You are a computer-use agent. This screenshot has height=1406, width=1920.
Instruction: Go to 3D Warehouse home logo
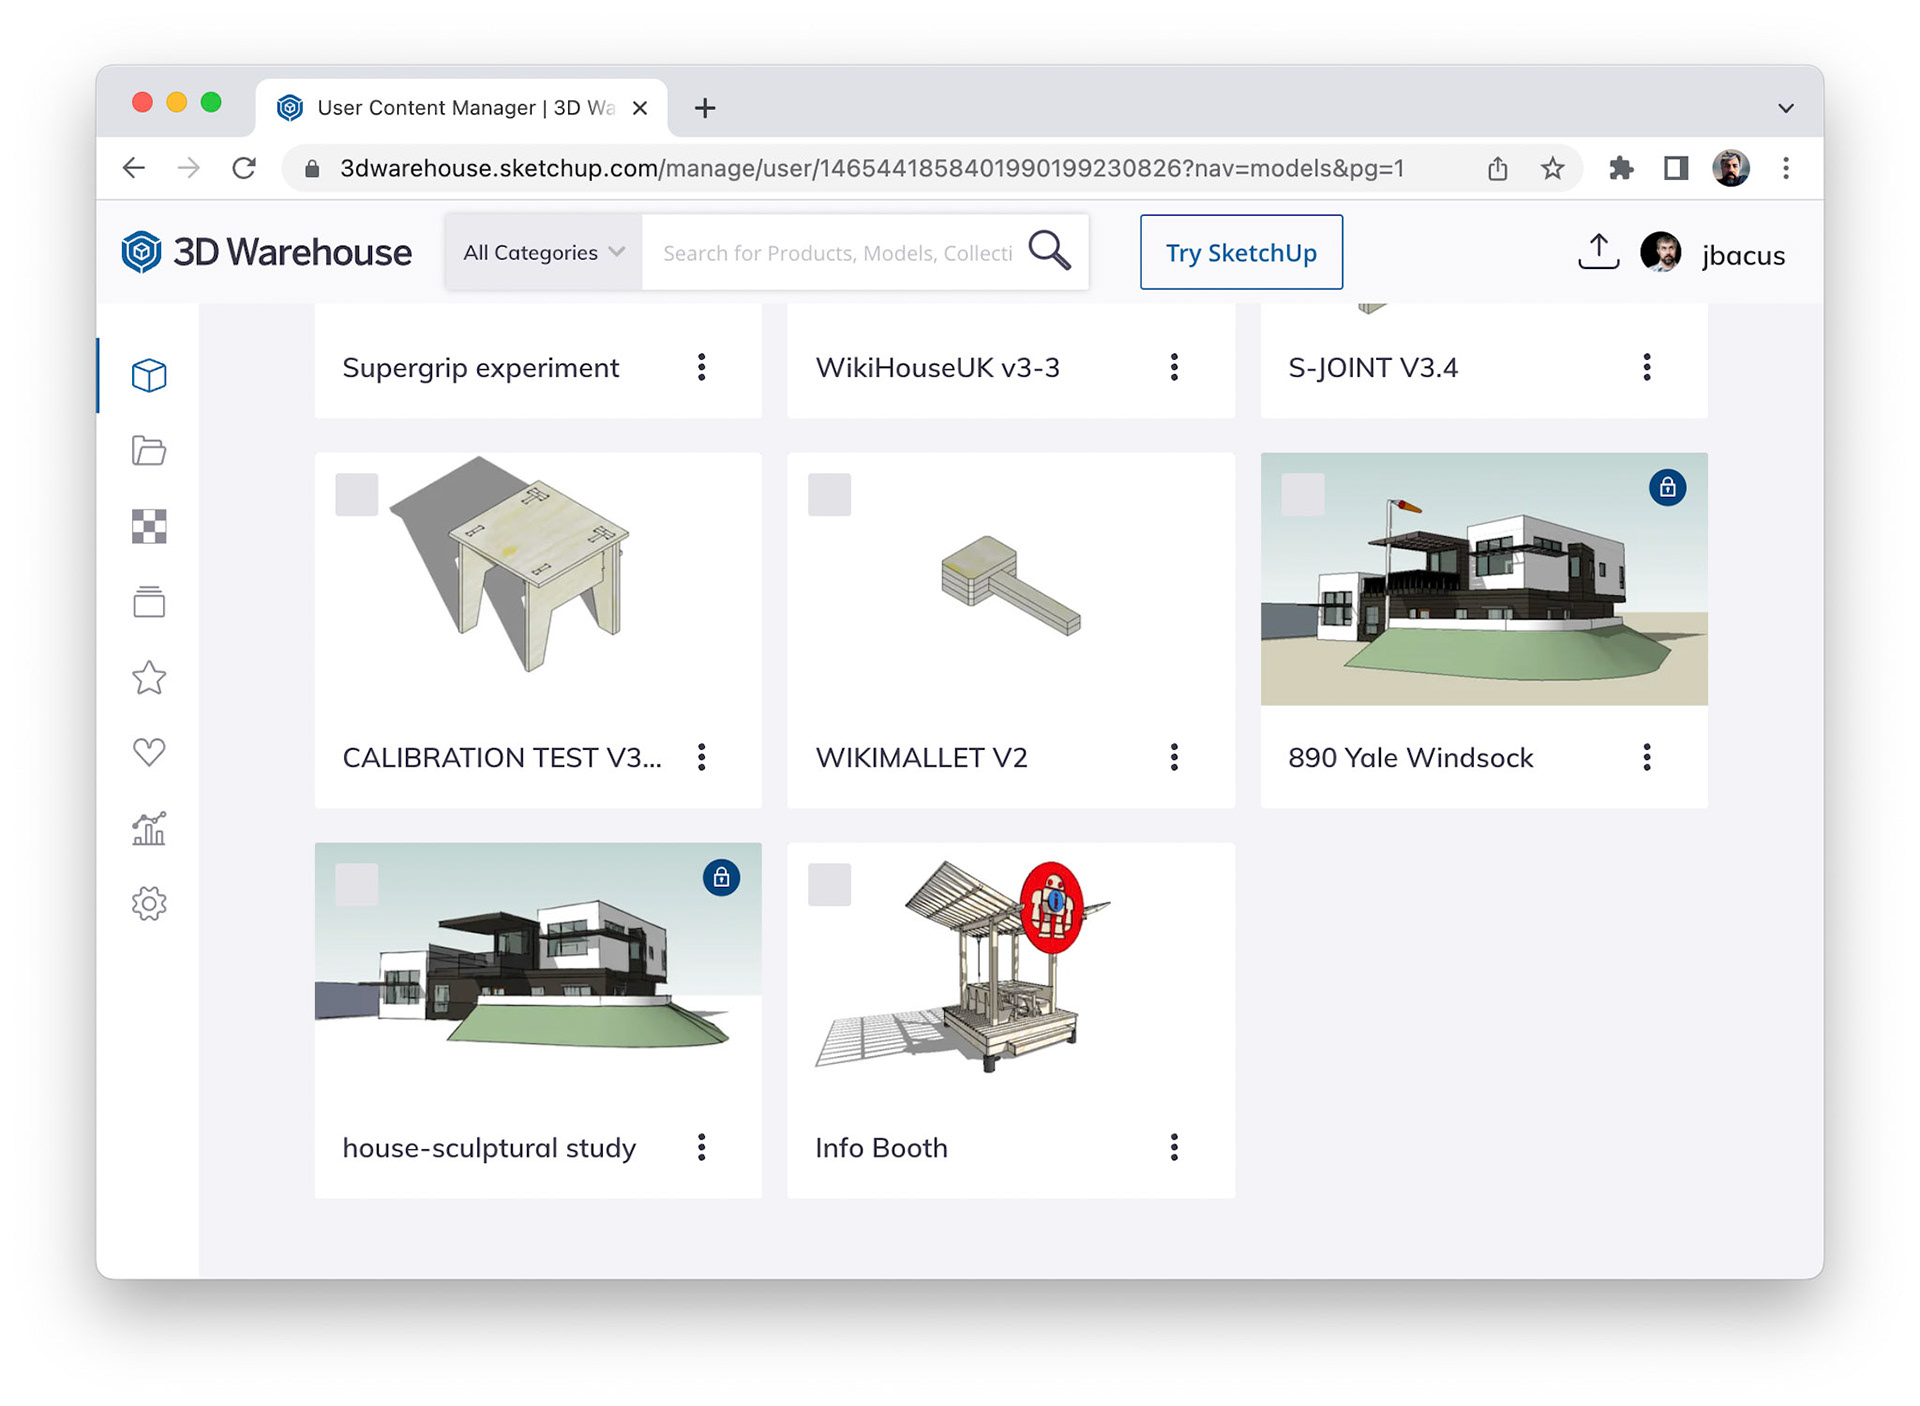[x=266, y=252]
